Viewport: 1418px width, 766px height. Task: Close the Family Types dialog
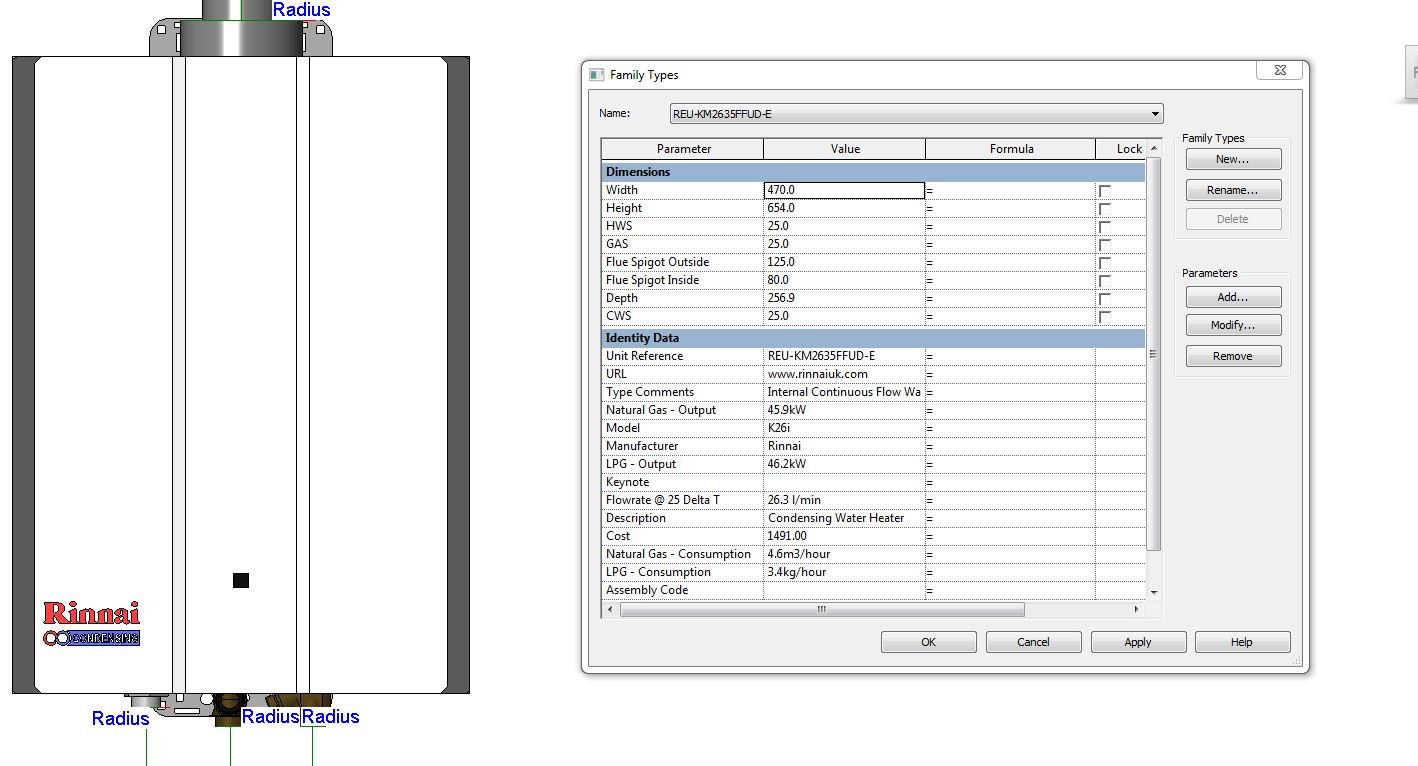[x=1279, y=70]
